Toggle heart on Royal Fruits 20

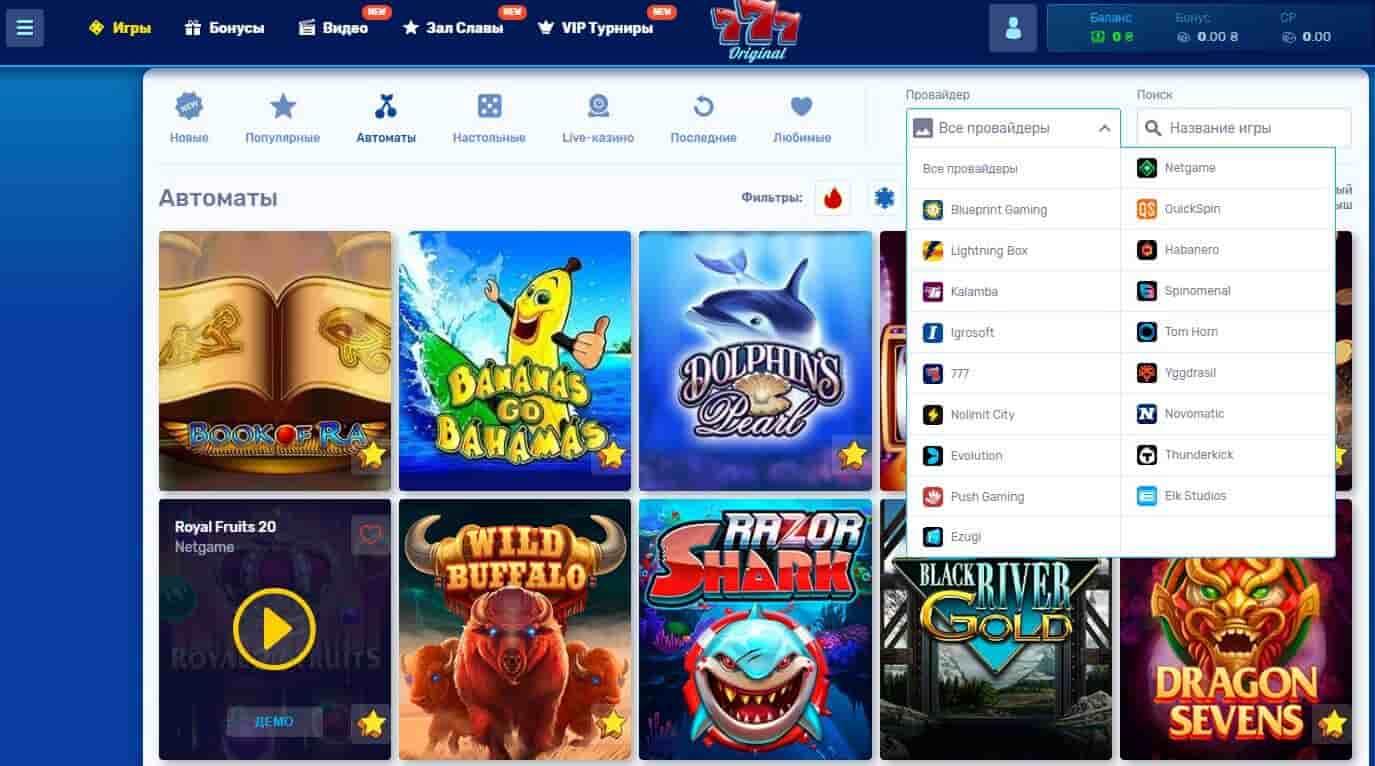click(x=370, y=535)
